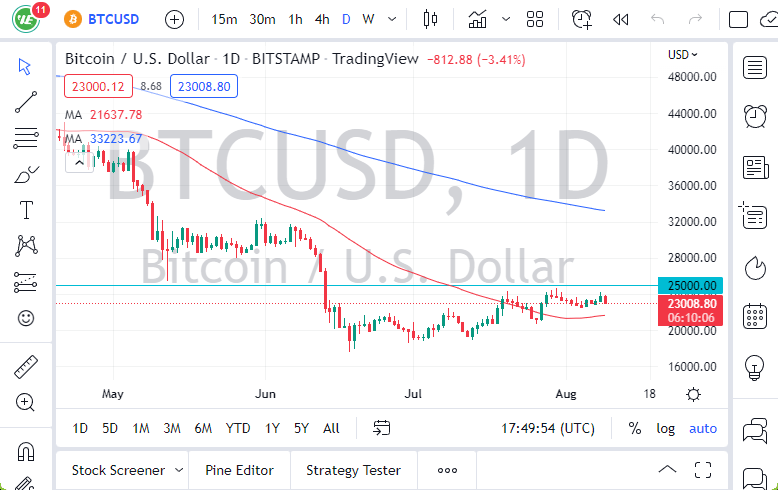Click the Zoom In magnifier tool
Viewport: 778px width, 490px height.
(x=26, y=402)
